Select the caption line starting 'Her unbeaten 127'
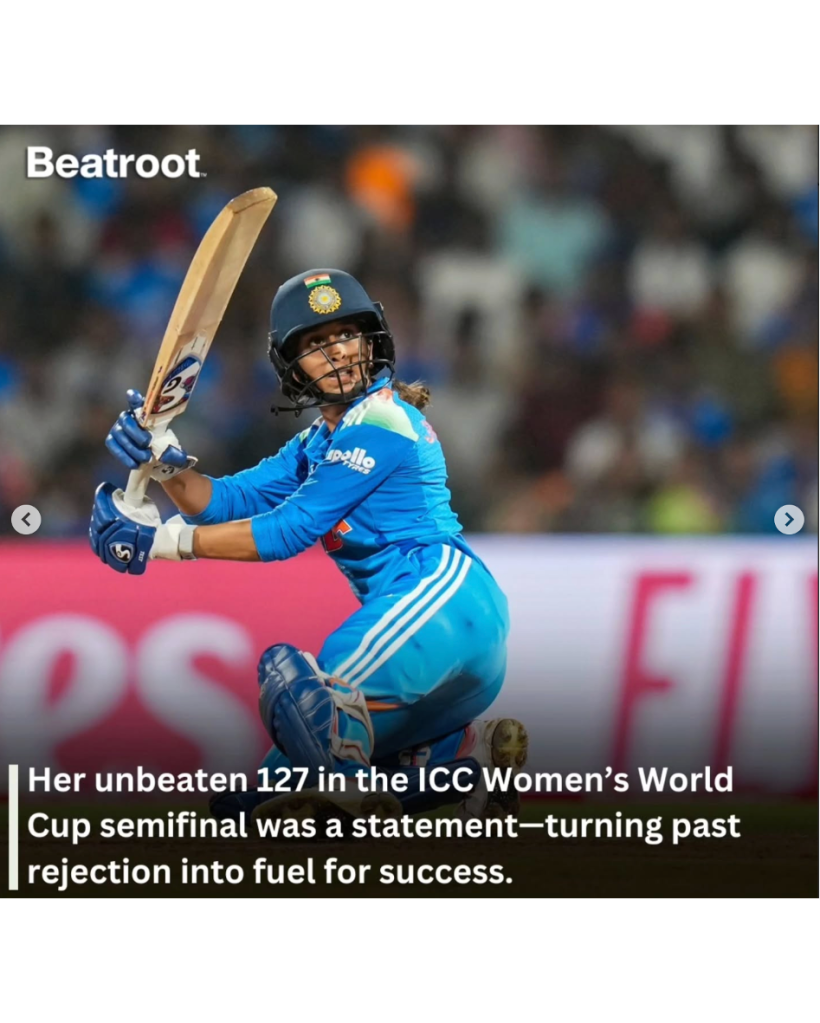Image resolution: width=820 pixels, height=1023 pixels. [x=380, y=780]
